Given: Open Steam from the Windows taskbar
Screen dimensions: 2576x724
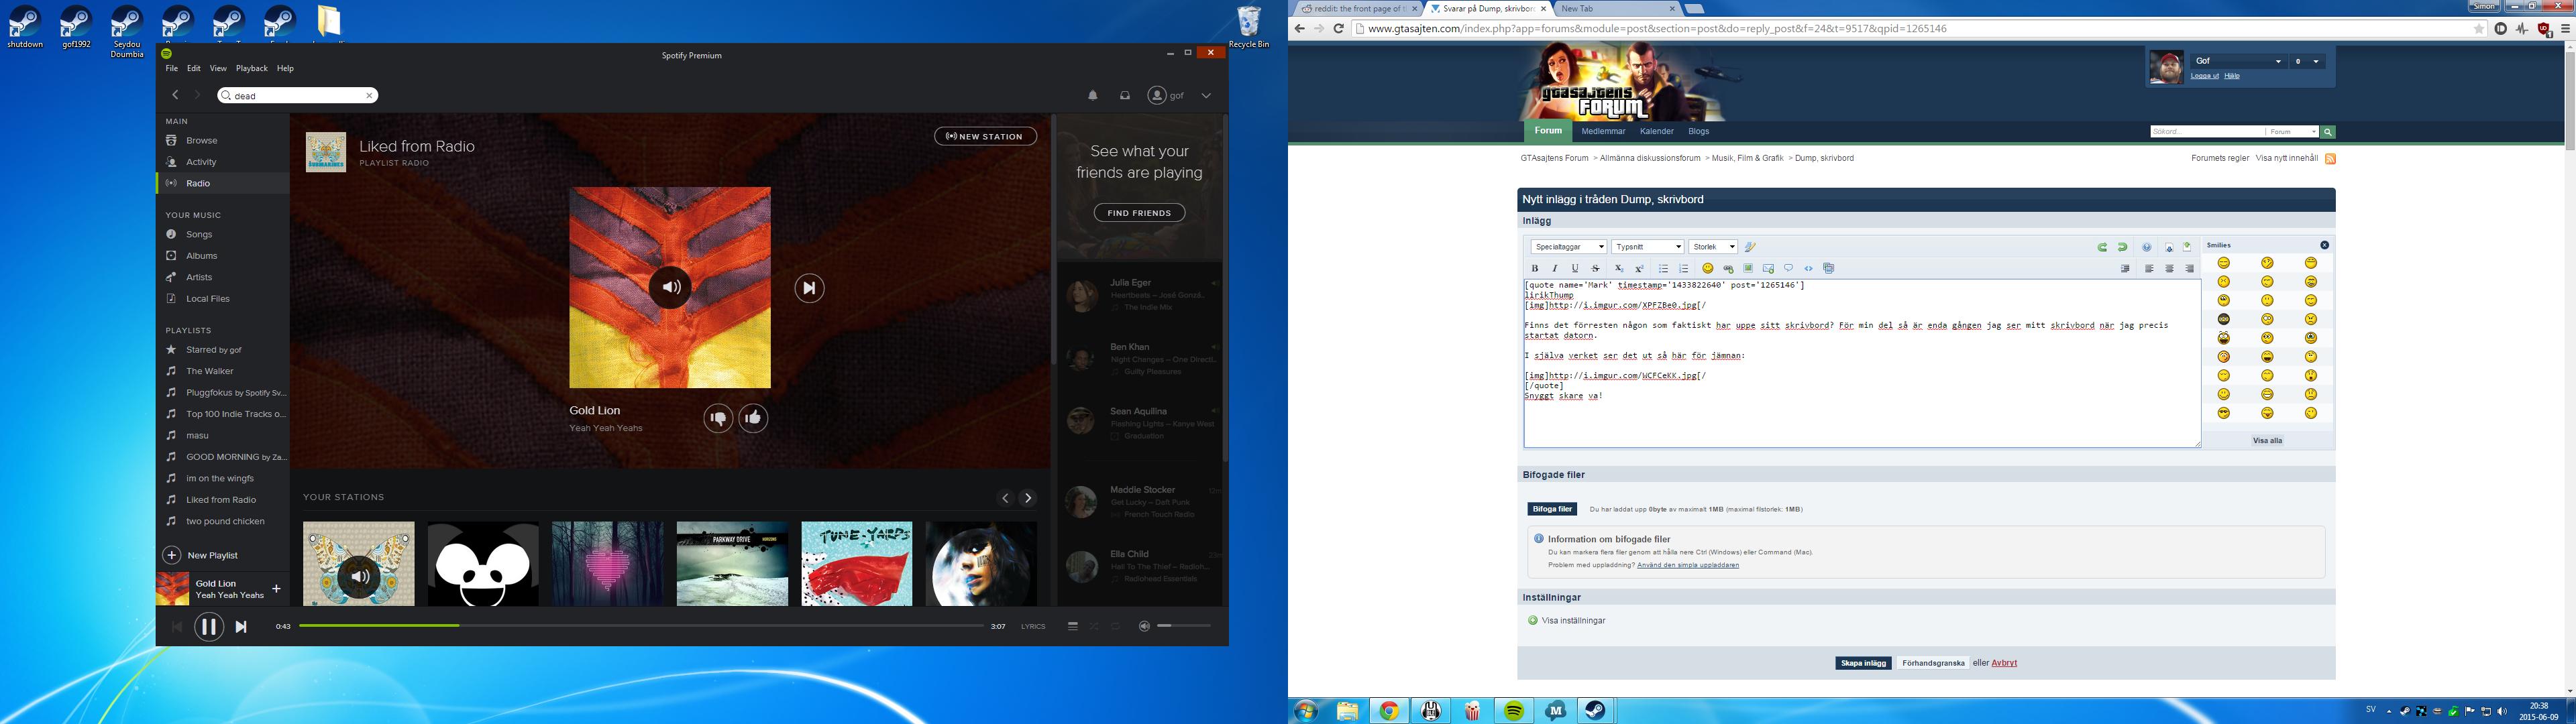Looking at the screenshot, I should point(1596,711).
